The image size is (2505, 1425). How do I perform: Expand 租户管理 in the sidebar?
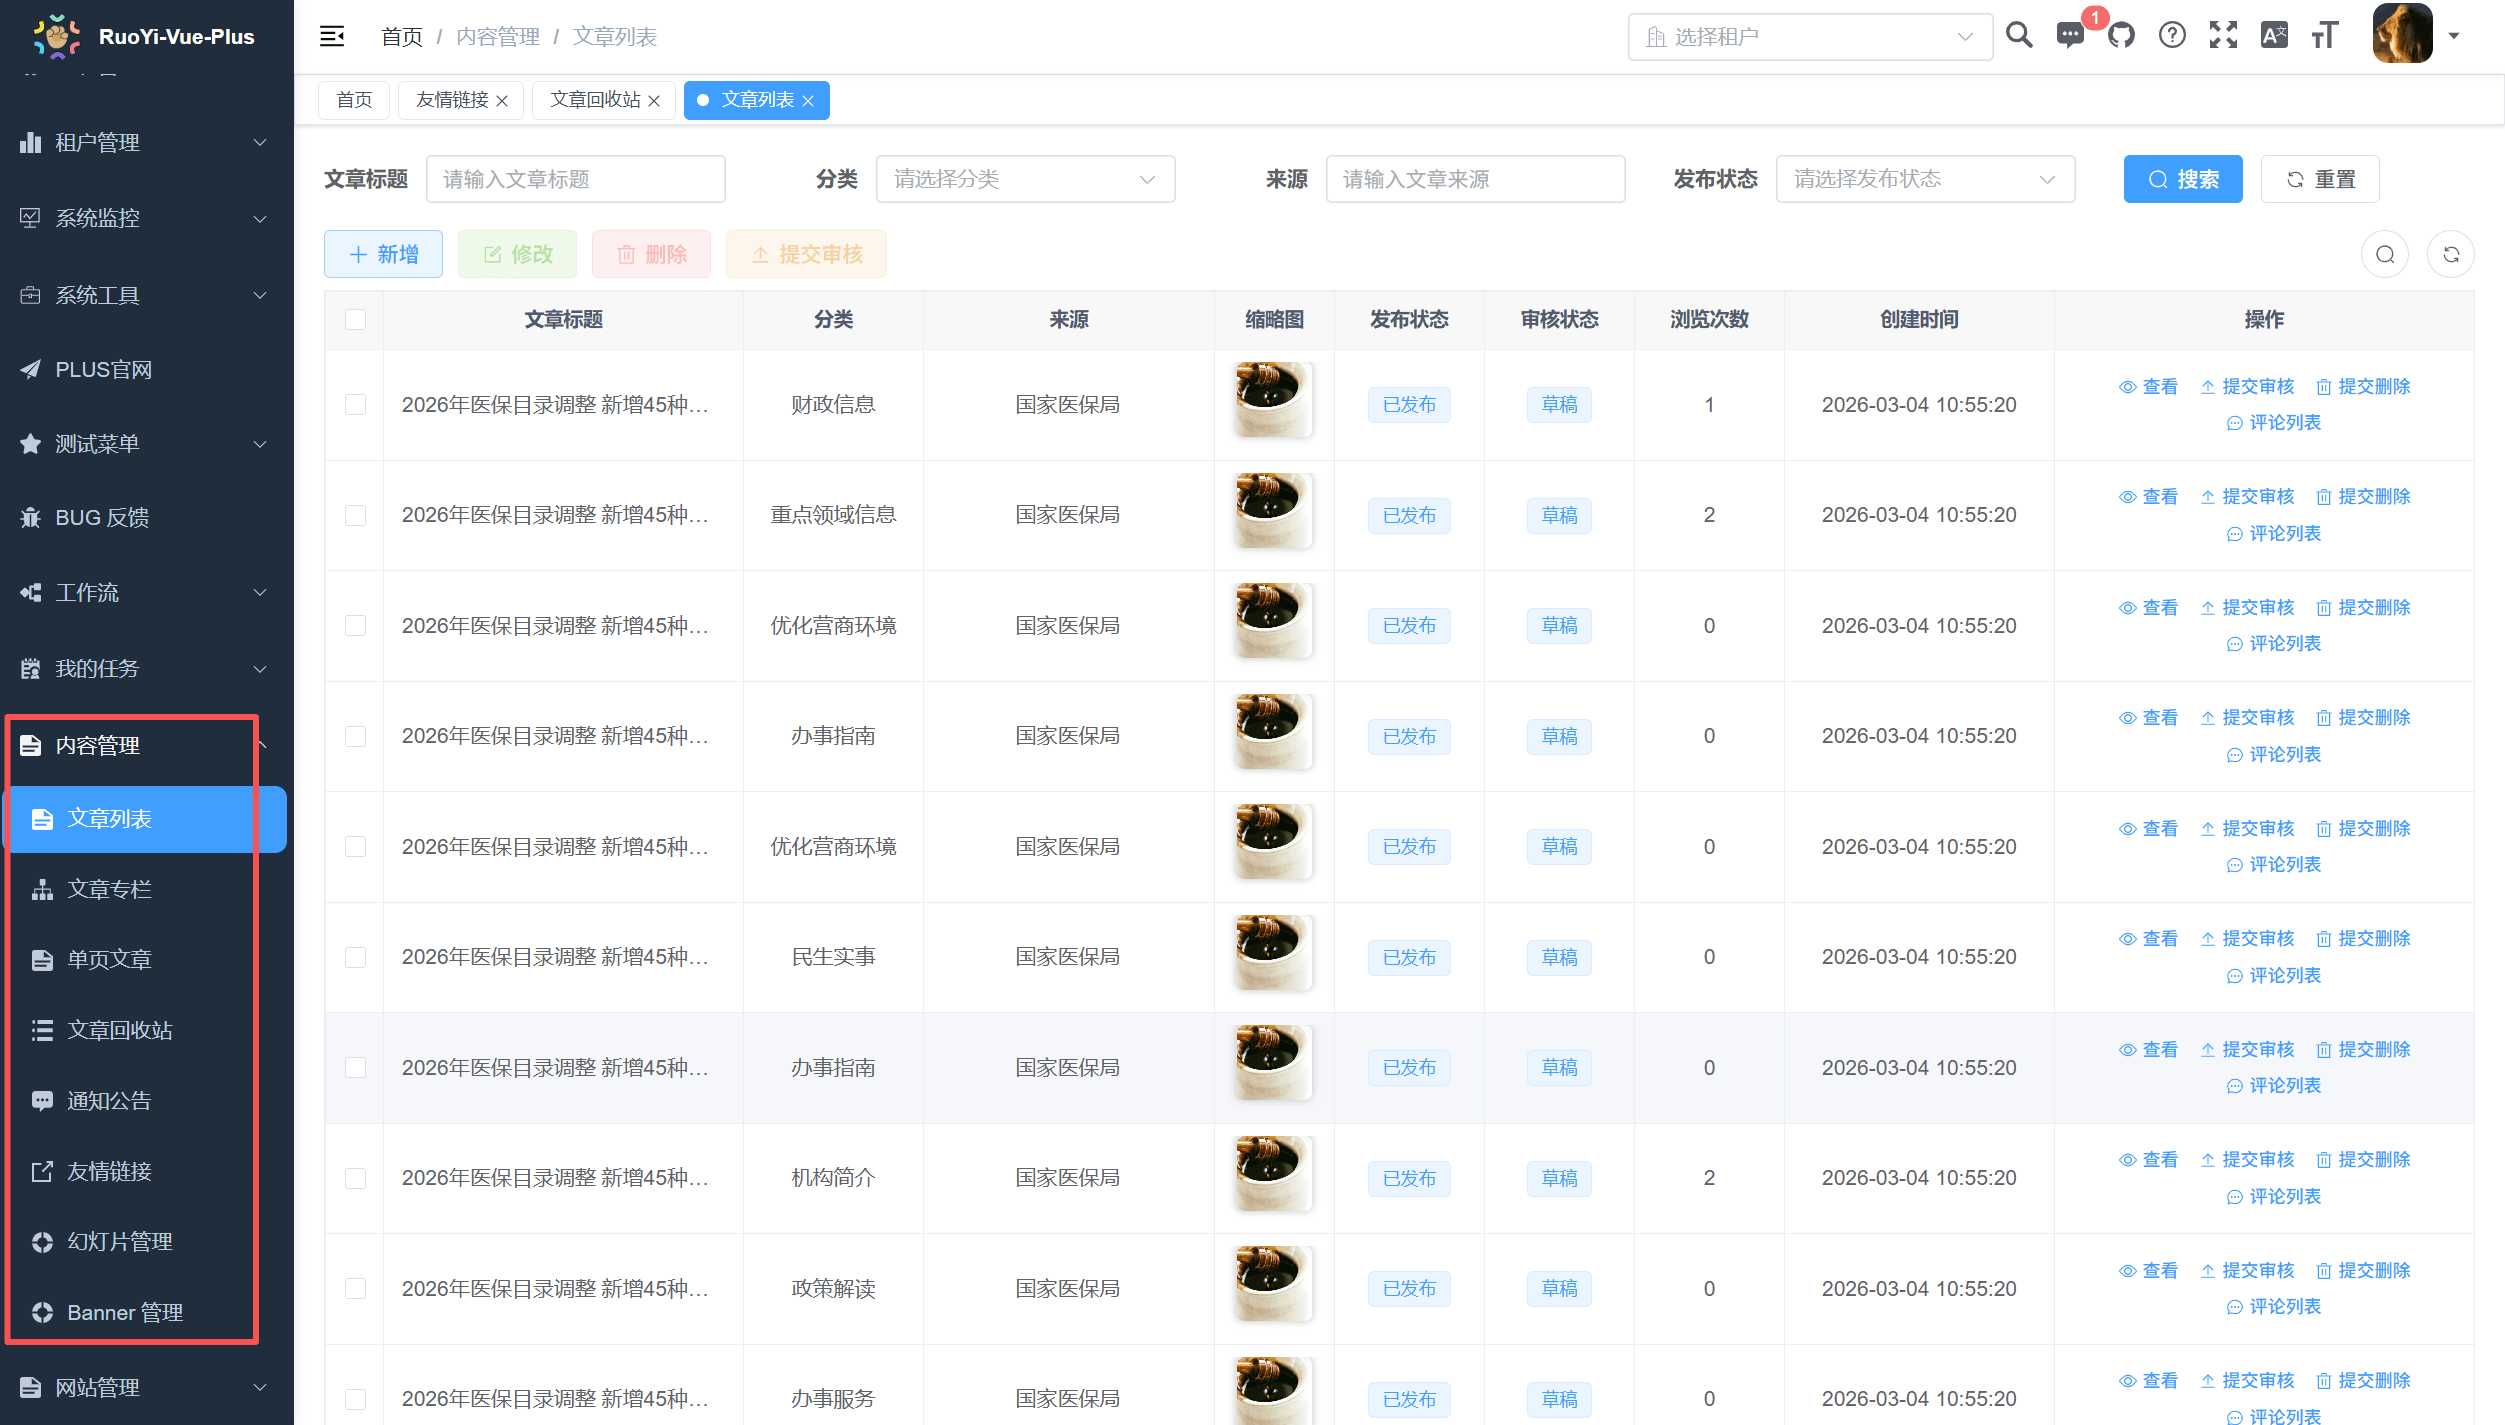[x=147, y=143]
